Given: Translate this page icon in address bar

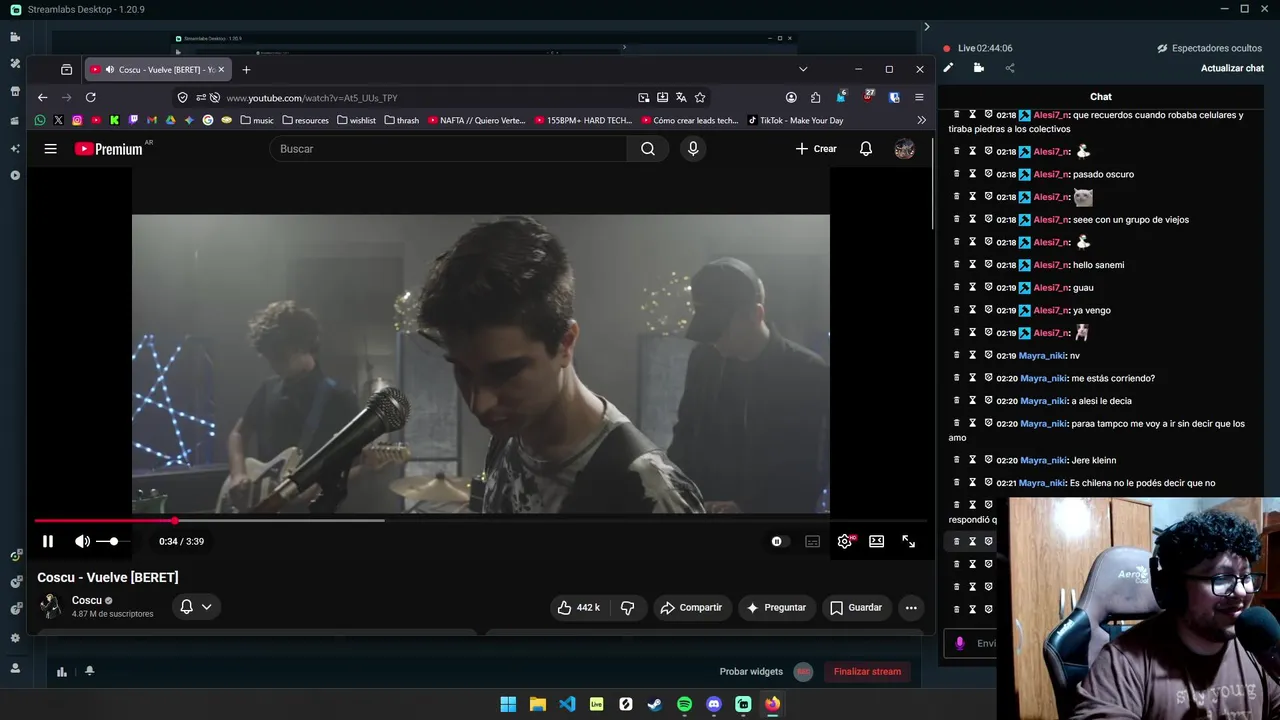Looking at the screenshot, I should pos(681,97).
